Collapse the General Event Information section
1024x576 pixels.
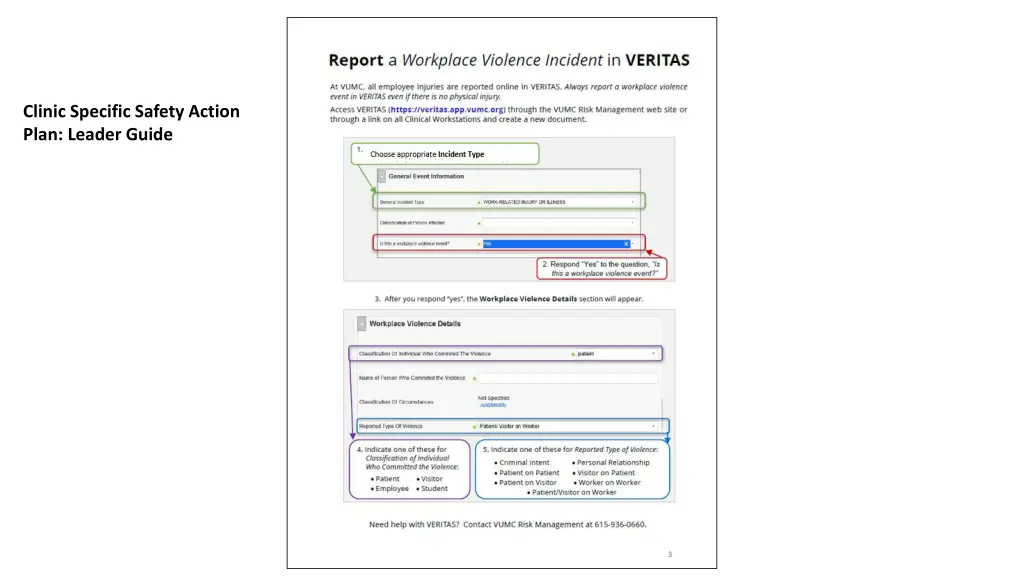click(x=381, y=176)
